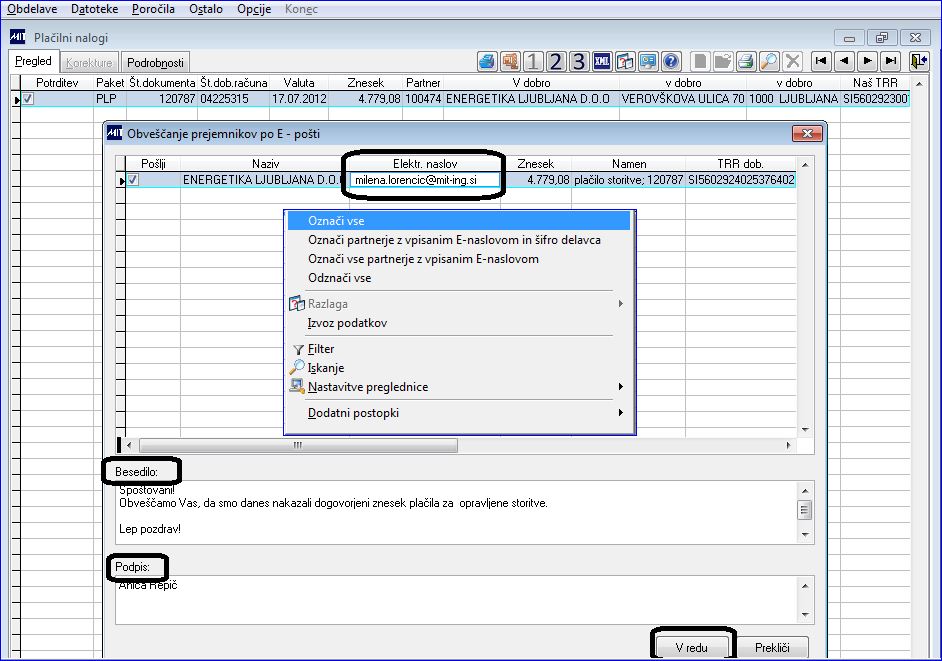This screenshot has height=661, width=942.
Task: Open help via the blue question mark icon
Action: coord(670,61)
